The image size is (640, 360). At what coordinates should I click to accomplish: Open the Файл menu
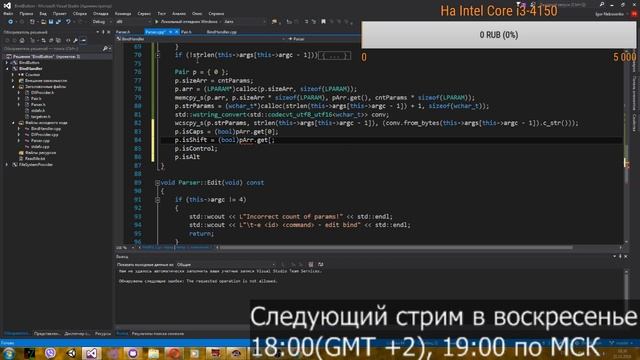(8, 13)
